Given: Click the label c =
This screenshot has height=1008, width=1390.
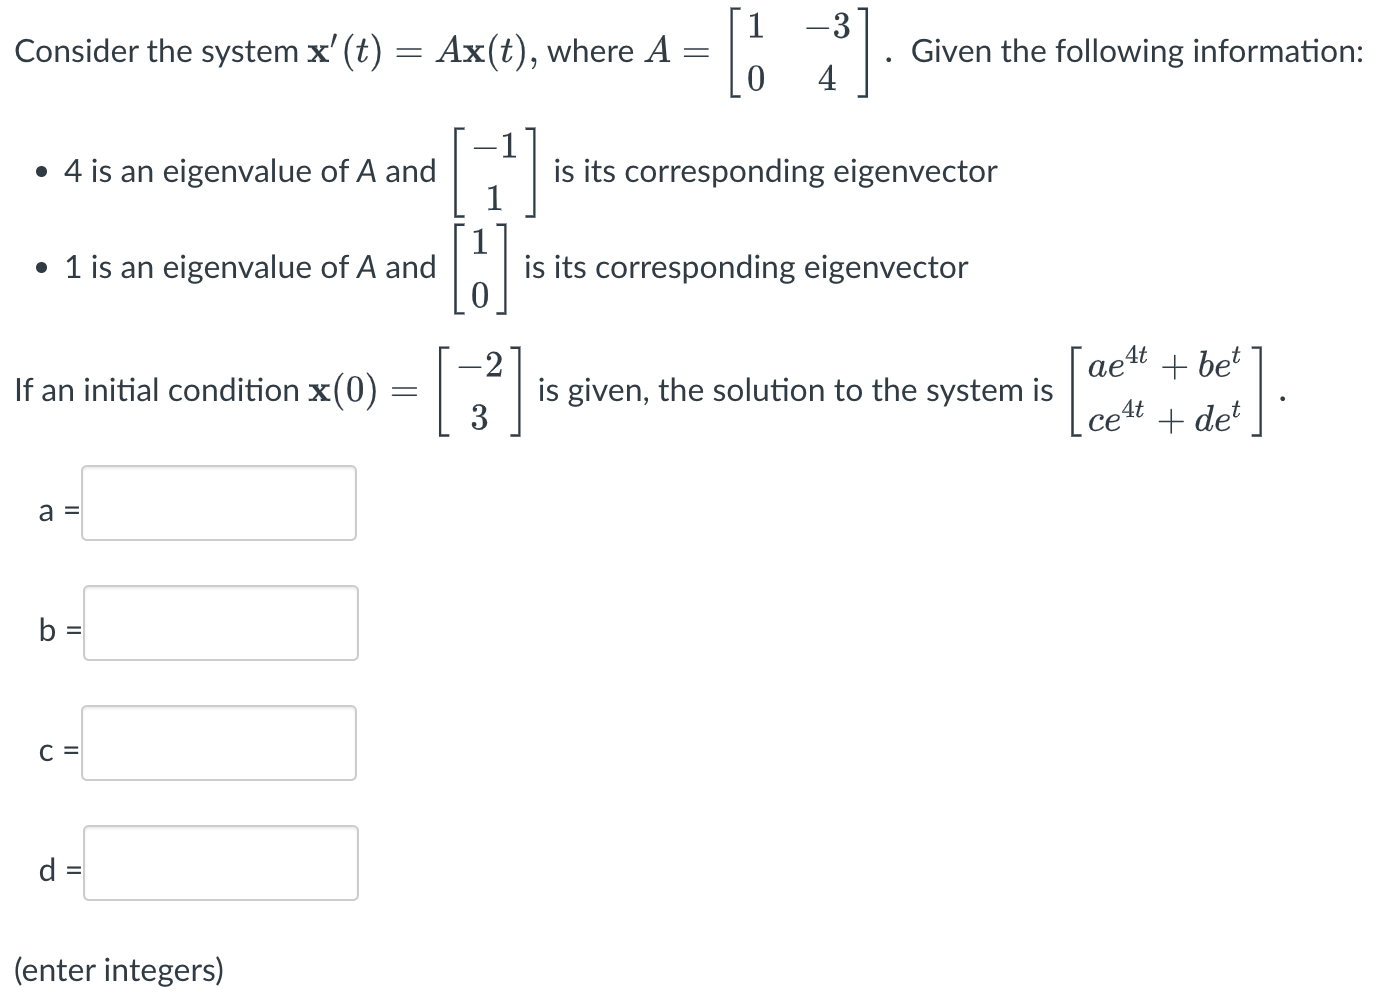Looking at the screenshot, I should pyautogui.click(x=55, y=750).
